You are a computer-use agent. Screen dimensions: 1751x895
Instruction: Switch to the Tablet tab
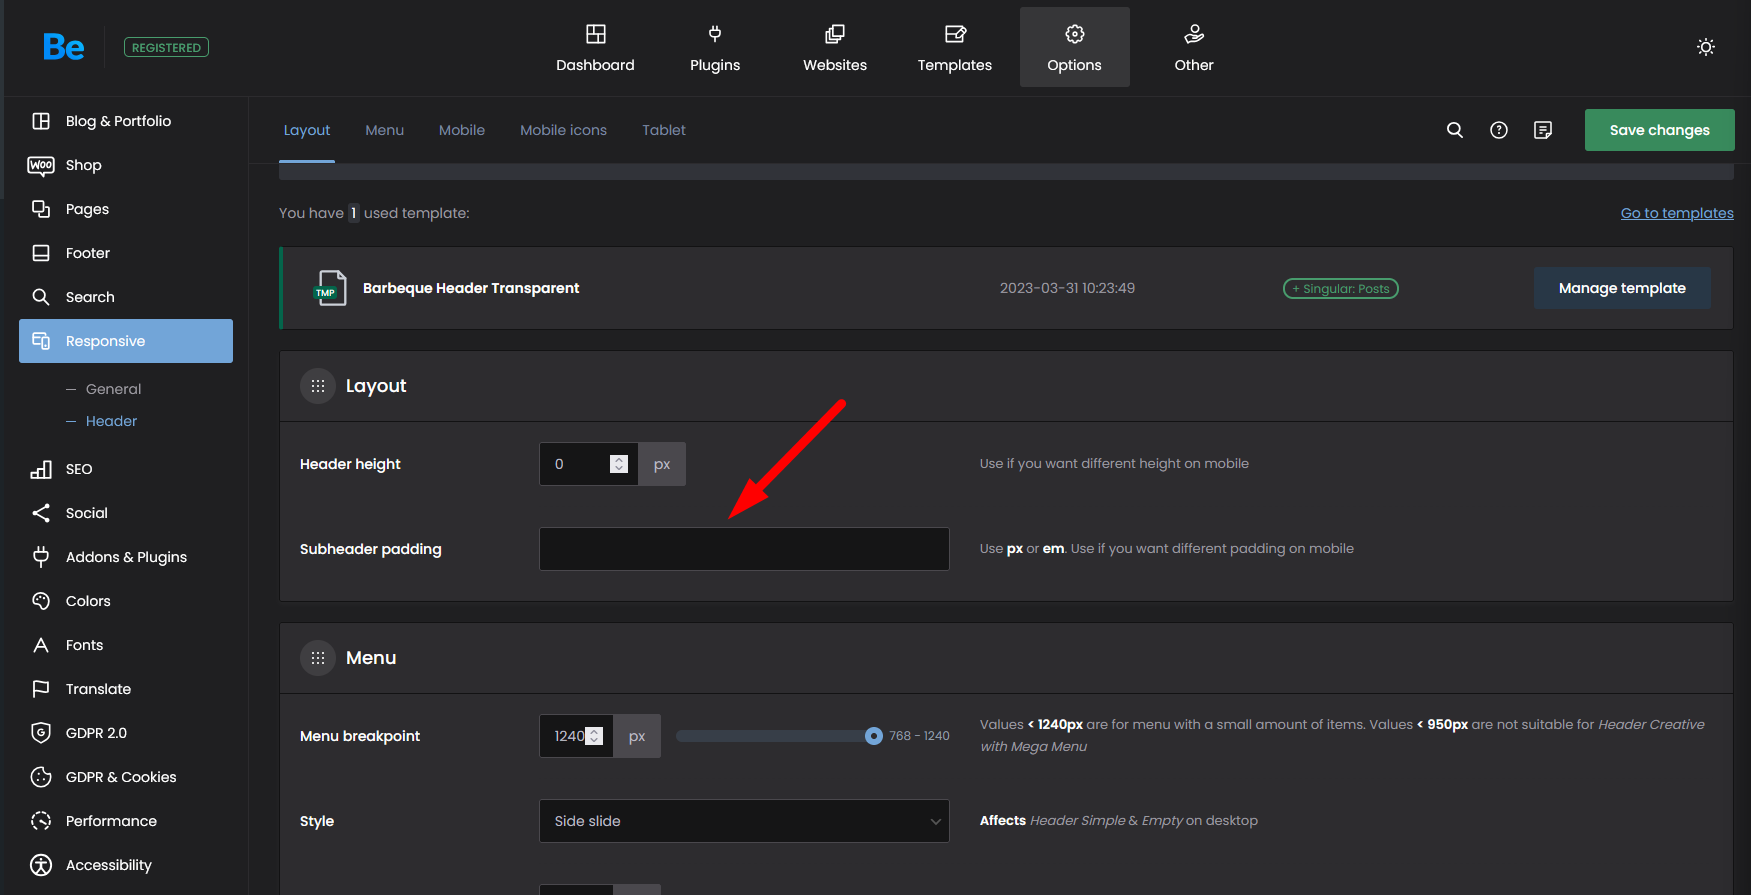point(664,130)
